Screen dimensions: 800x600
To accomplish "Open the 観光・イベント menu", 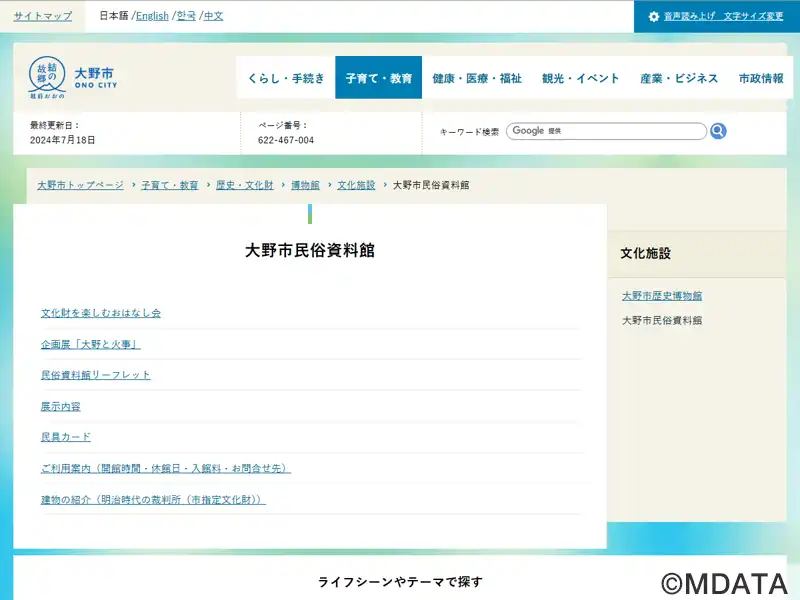I will (581, 78).
